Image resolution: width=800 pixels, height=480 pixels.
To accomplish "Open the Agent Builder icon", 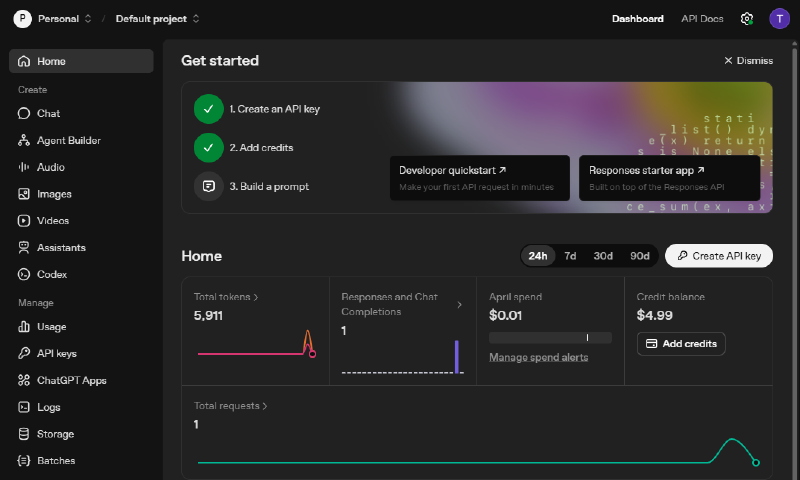I will pyautogui.click(x=23, y=140).
